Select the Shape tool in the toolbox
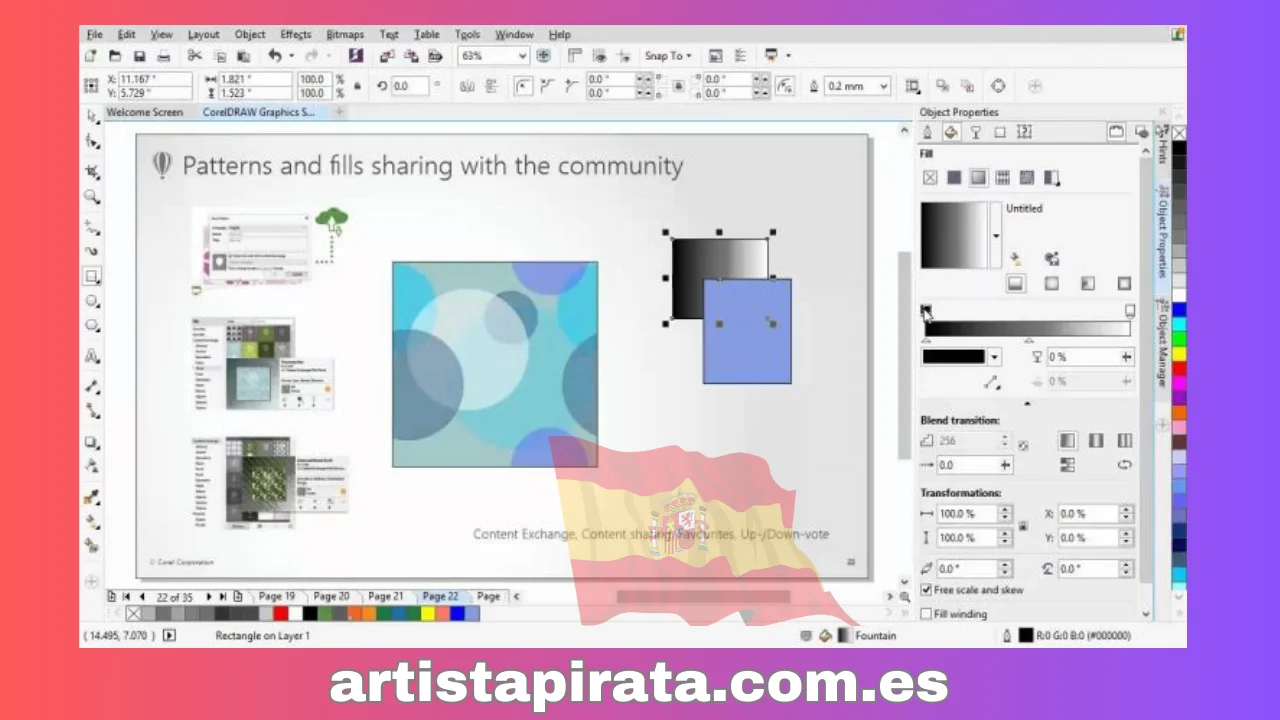The height and width of the screenshot is (720, 1280). click(92, 143)
